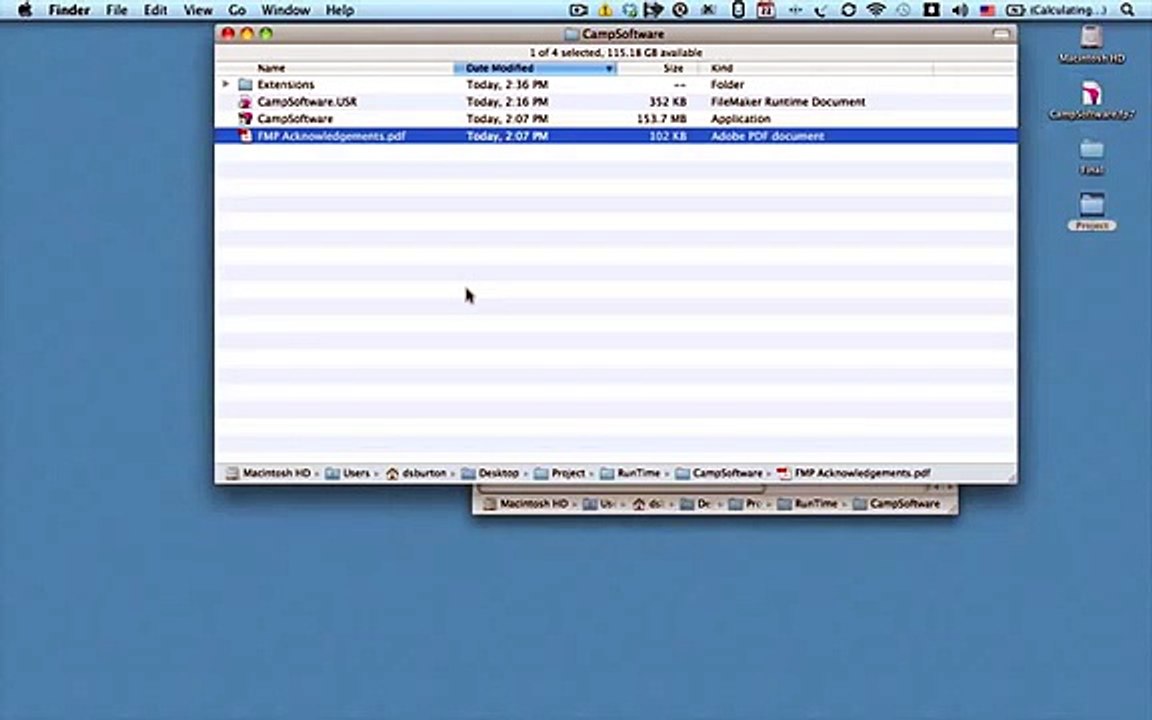
Task: Open the battery status menu showing Calculating
Action: click(1056, 10)
